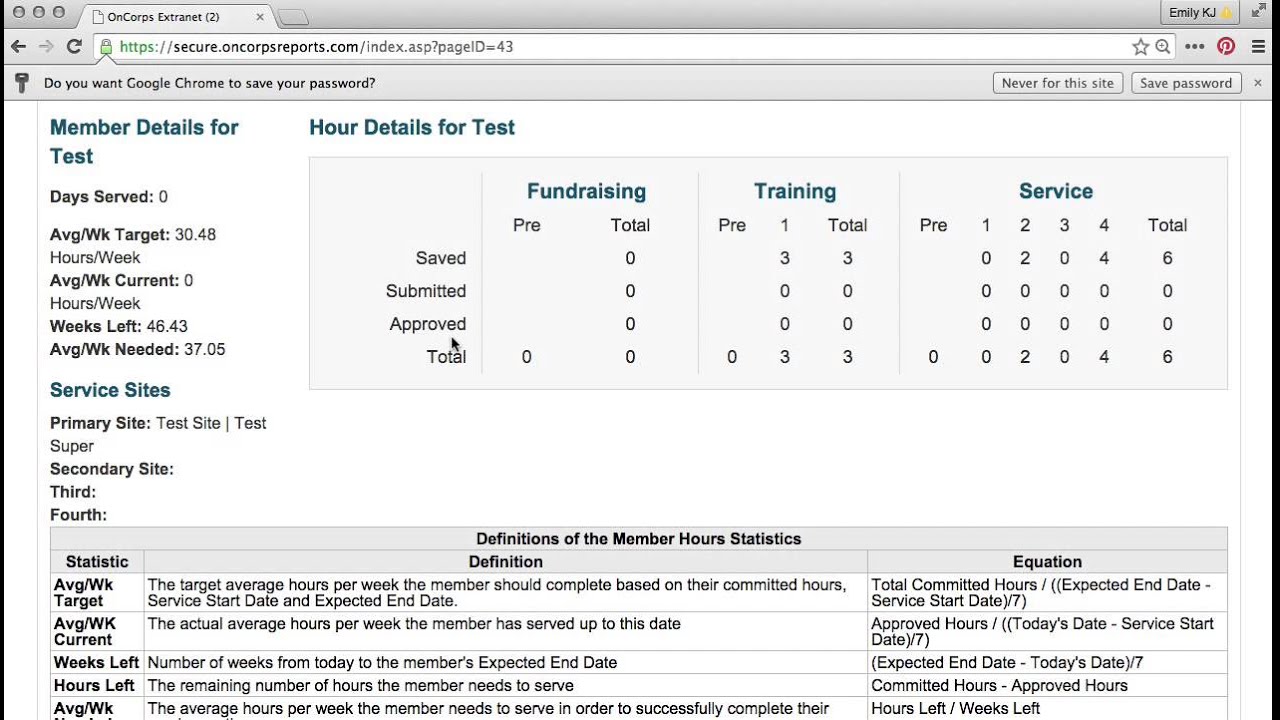Click the Submitted row label
The height and width of the screenshot is (720, 1280).
(426, 291)
